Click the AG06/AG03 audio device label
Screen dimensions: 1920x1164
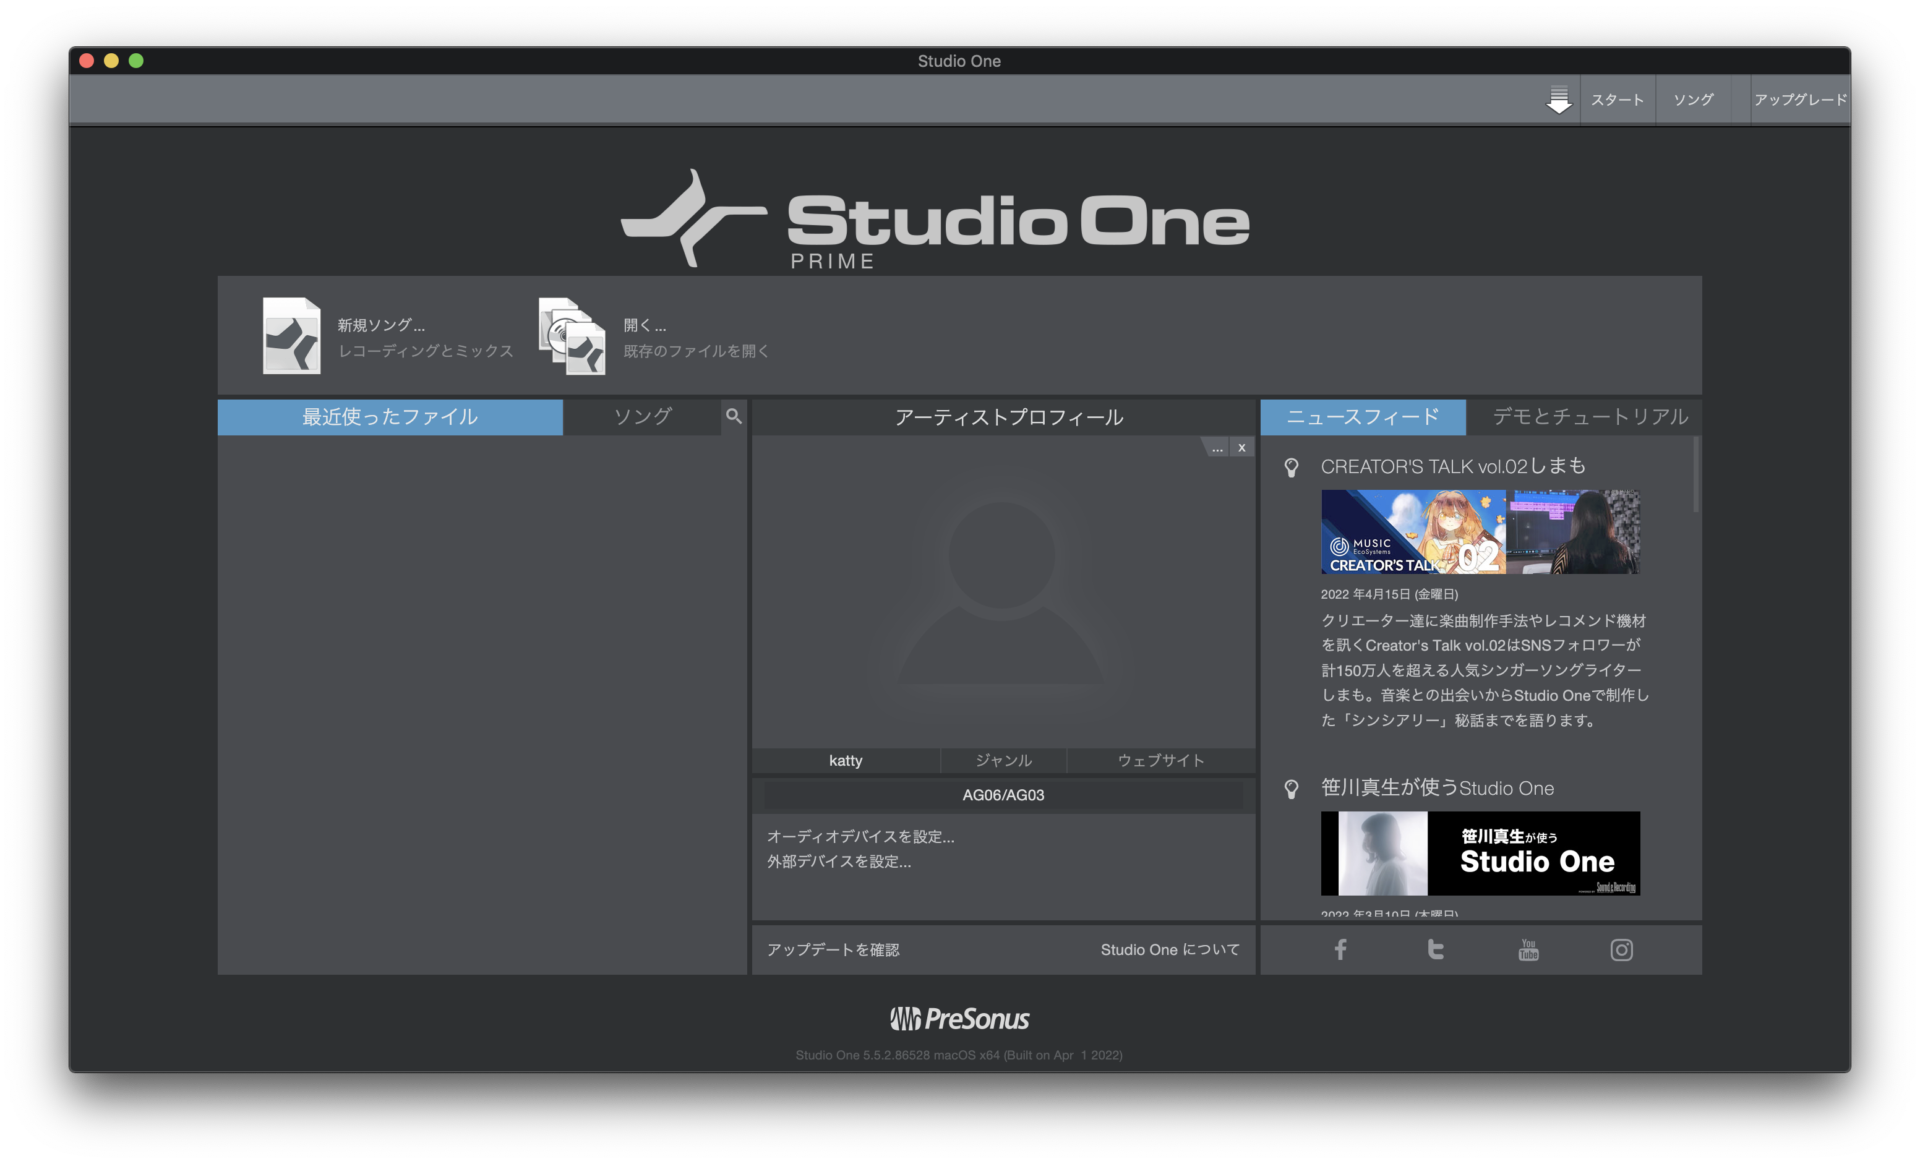pyautogui.click(x=1003, y=795)
